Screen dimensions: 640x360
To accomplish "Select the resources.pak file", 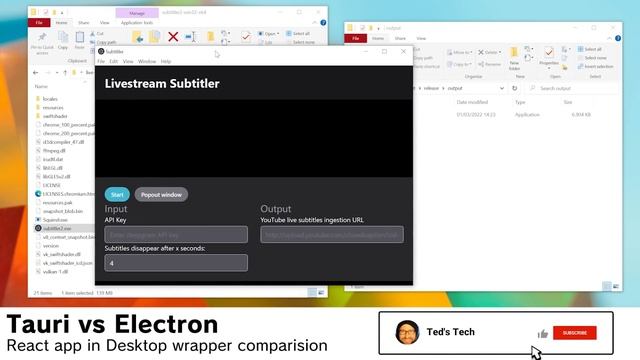I will [57, 202].
